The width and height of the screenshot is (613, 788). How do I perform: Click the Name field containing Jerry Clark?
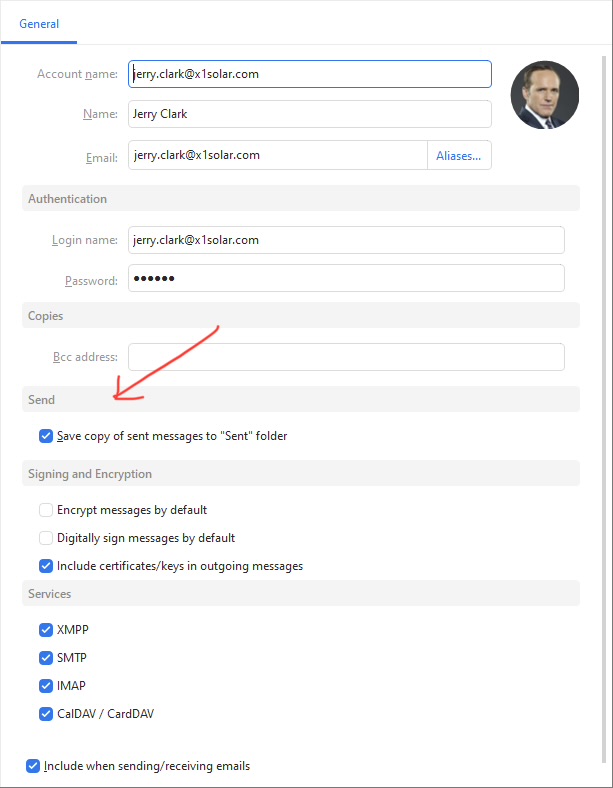[x=309, y=114]
